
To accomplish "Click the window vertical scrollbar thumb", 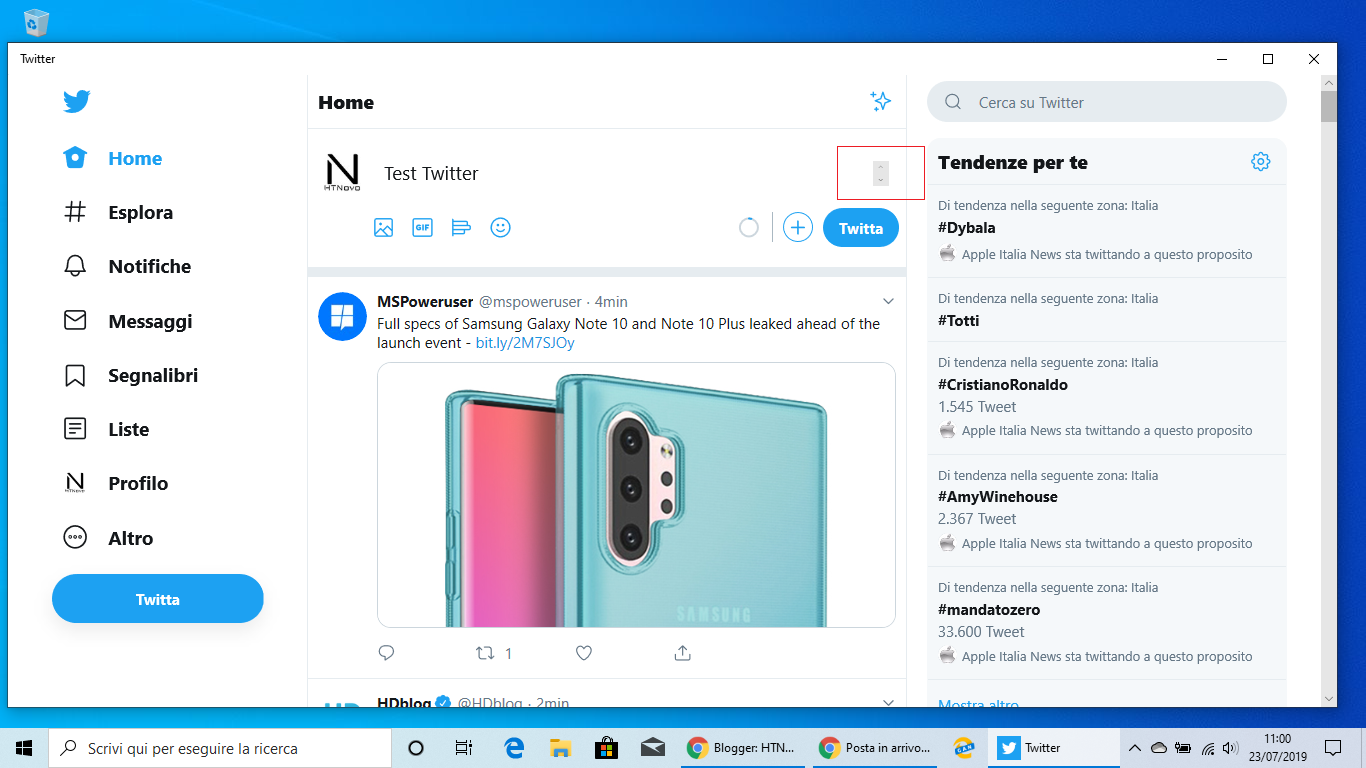I will [x=1329, y=106].
